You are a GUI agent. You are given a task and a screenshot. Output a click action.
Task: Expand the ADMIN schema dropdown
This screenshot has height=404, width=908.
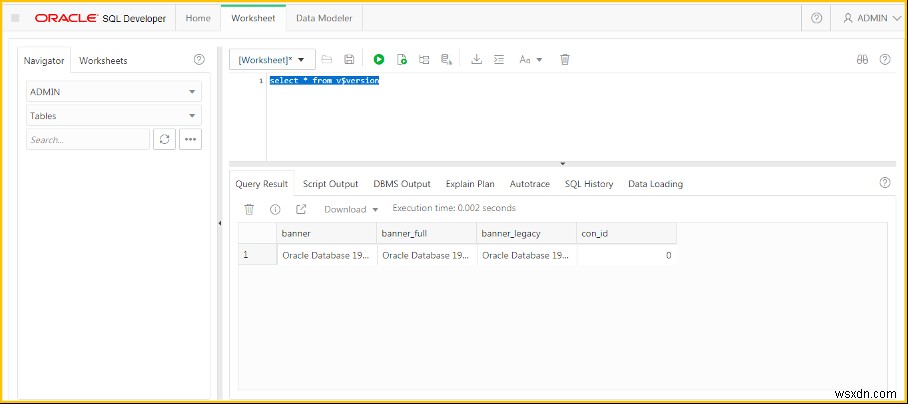pyautogui.click(x=114, y=91)
